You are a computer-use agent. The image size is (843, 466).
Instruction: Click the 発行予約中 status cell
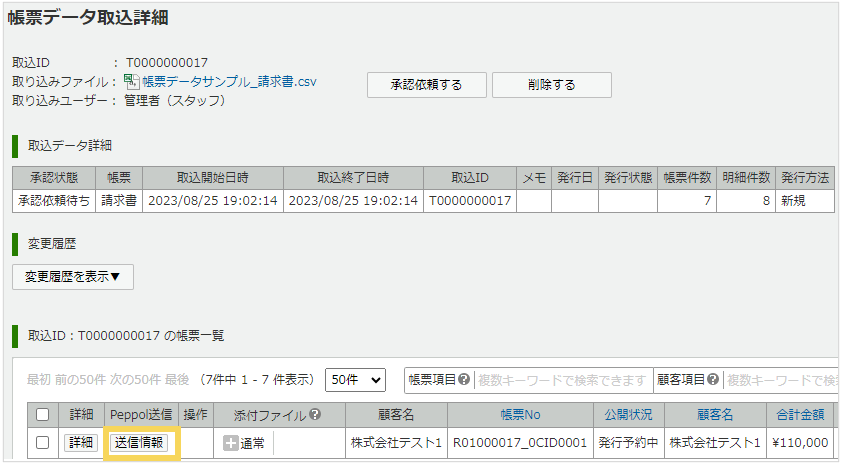tap(628, 443)
